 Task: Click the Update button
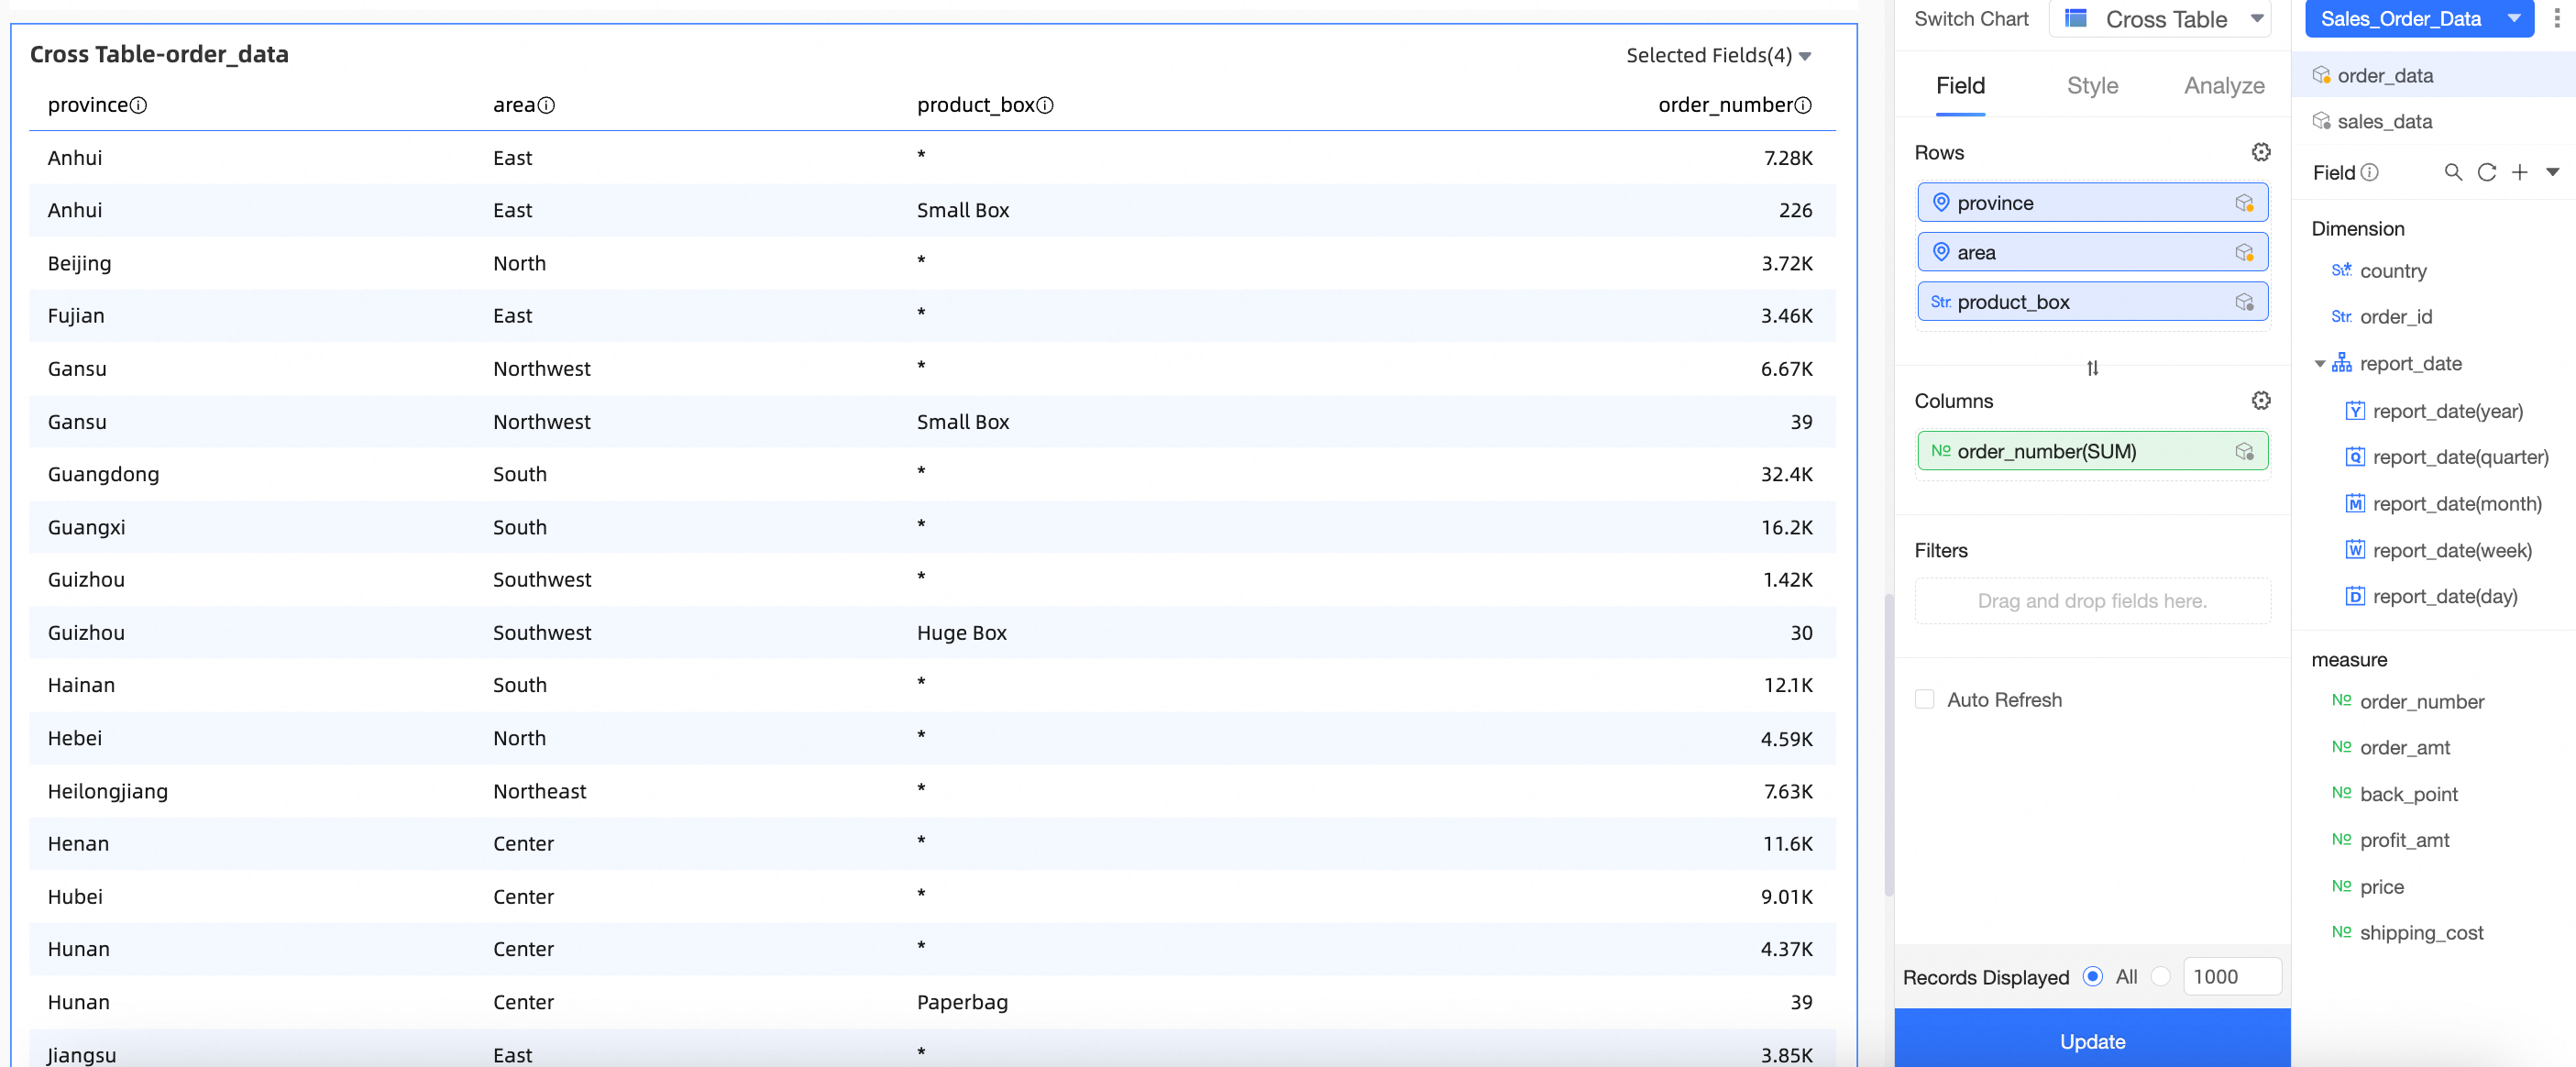pyautogui.click(x=2092, y=1040)
